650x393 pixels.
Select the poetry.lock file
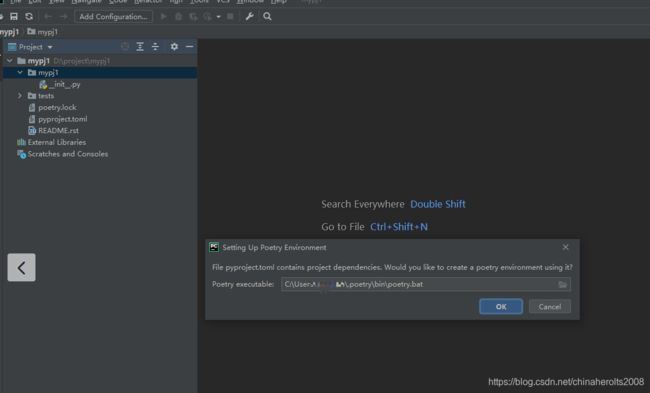click(53, 107)
